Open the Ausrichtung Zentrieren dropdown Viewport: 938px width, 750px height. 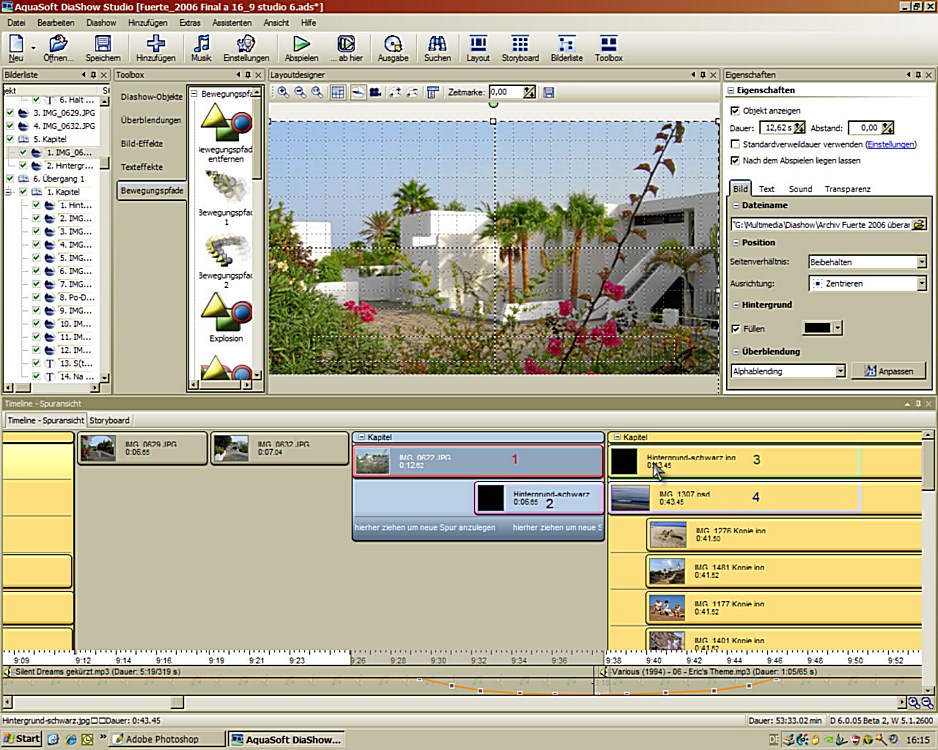(921, 284)
